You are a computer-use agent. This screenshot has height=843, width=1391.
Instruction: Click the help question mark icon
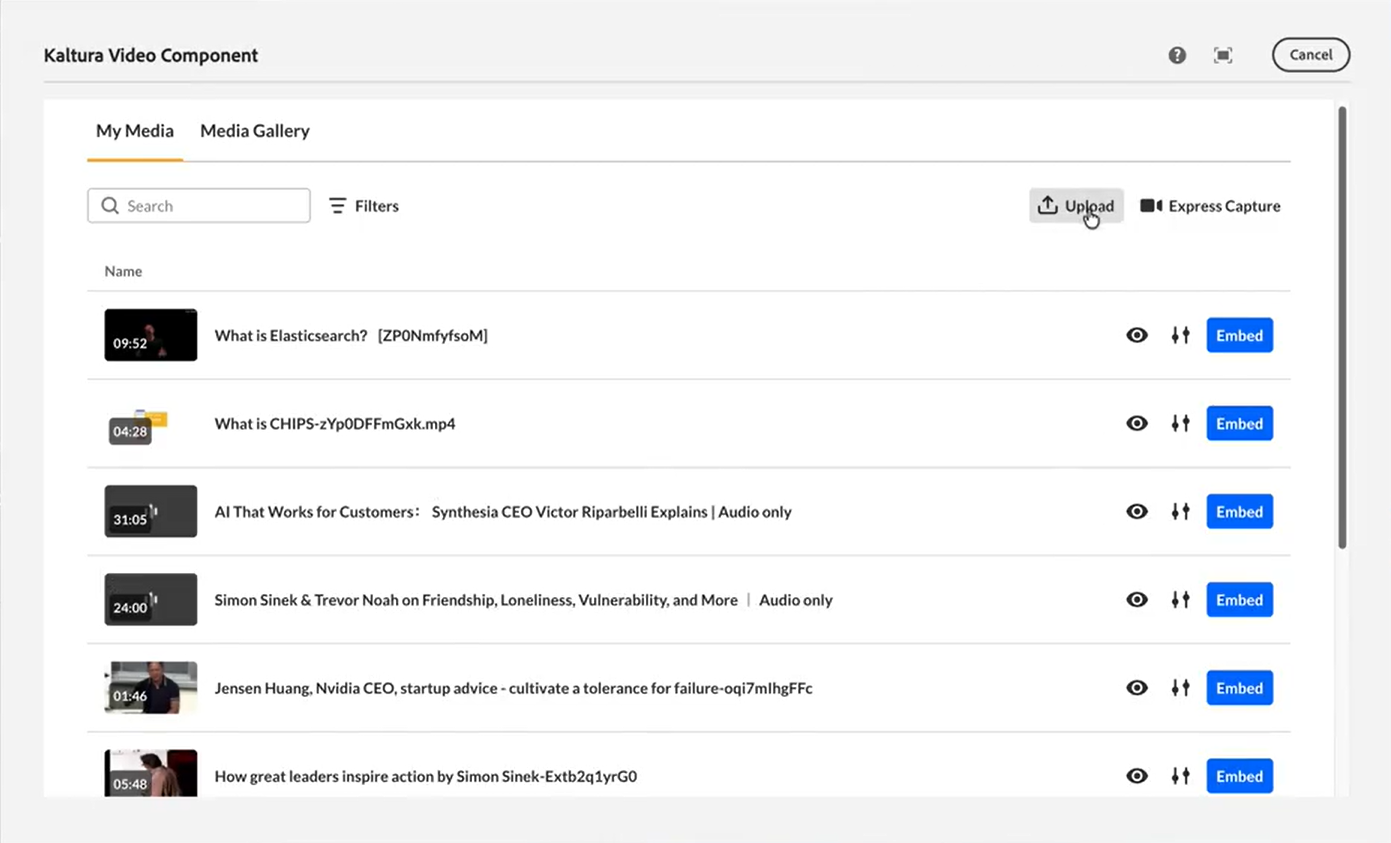click(x=1177, y=56)
